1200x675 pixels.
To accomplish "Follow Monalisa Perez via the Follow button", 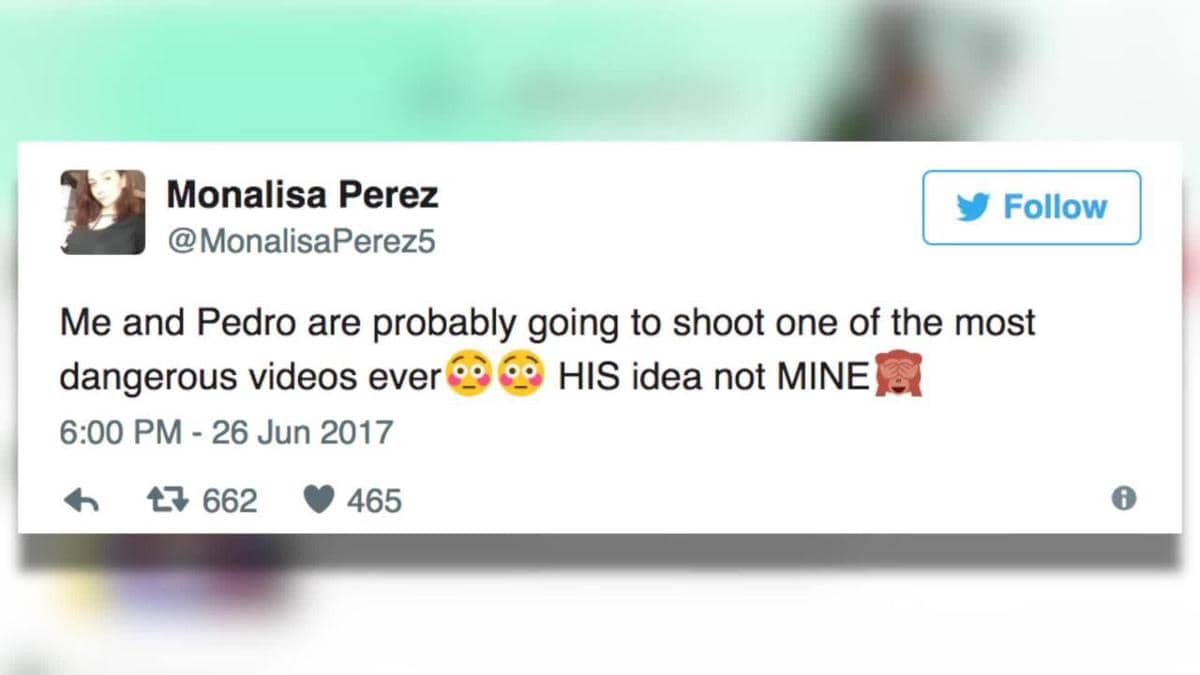I will coord(1031,207).
